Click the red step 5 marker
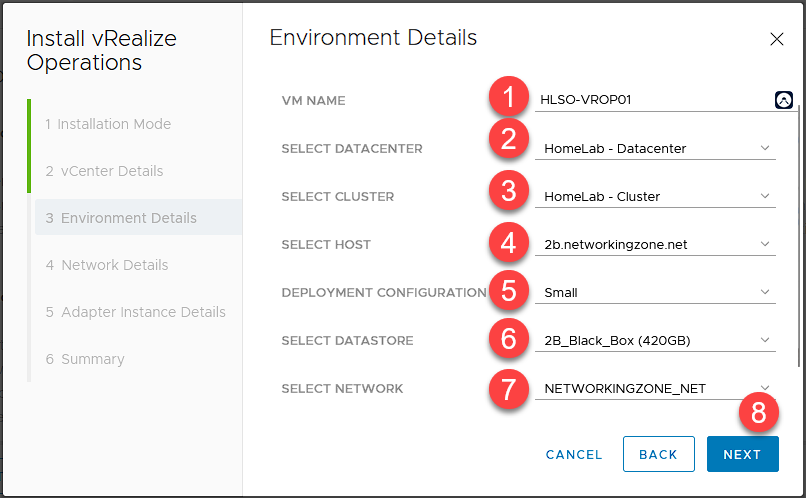Image resolution: width=806 pixels, height=498 pixels. pos(509,292)
